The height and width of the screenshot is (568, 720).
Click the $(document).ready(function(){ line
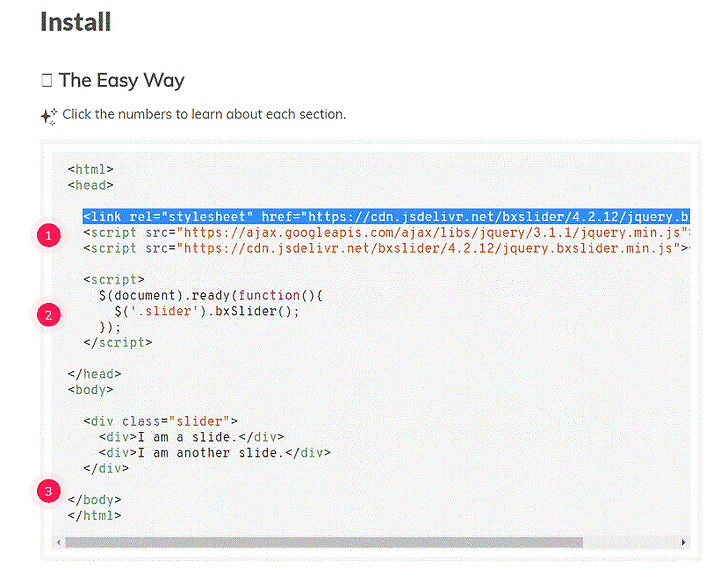point(211,295)
